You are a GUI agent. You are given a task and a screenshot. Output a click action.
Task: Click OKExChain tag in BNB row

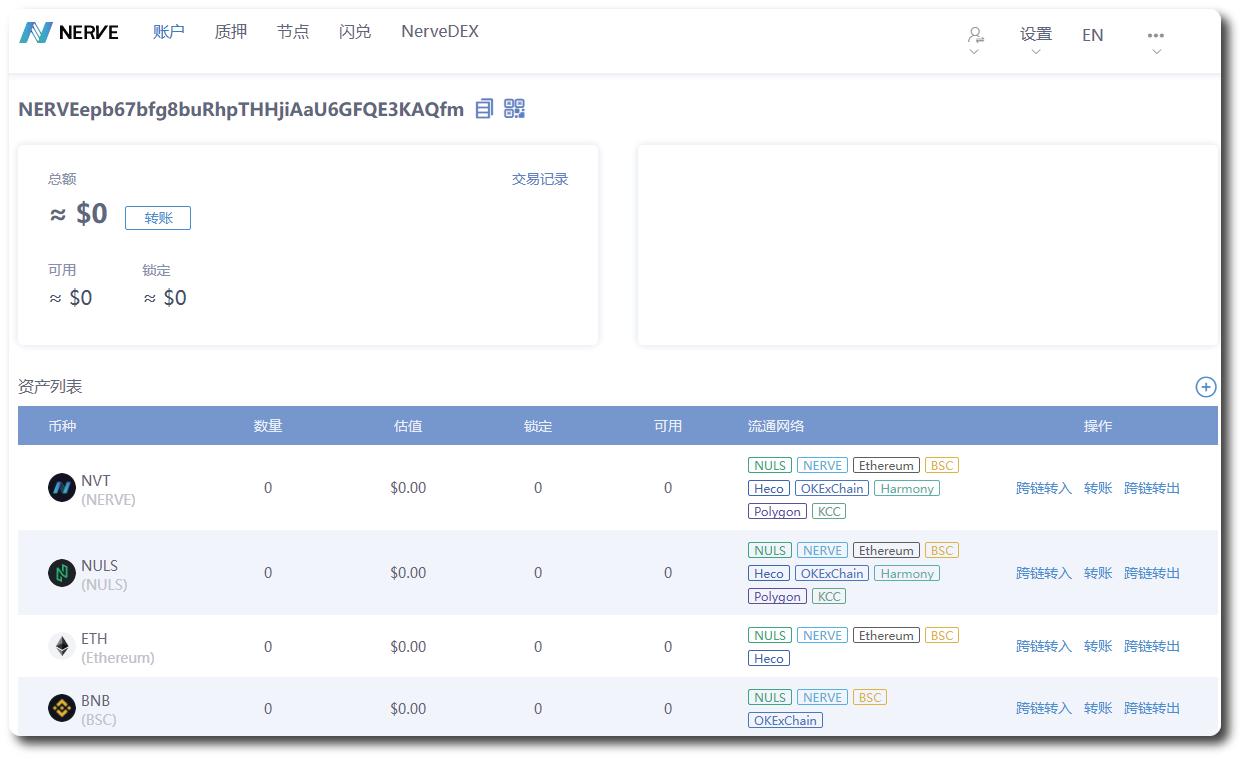[785, 720]
